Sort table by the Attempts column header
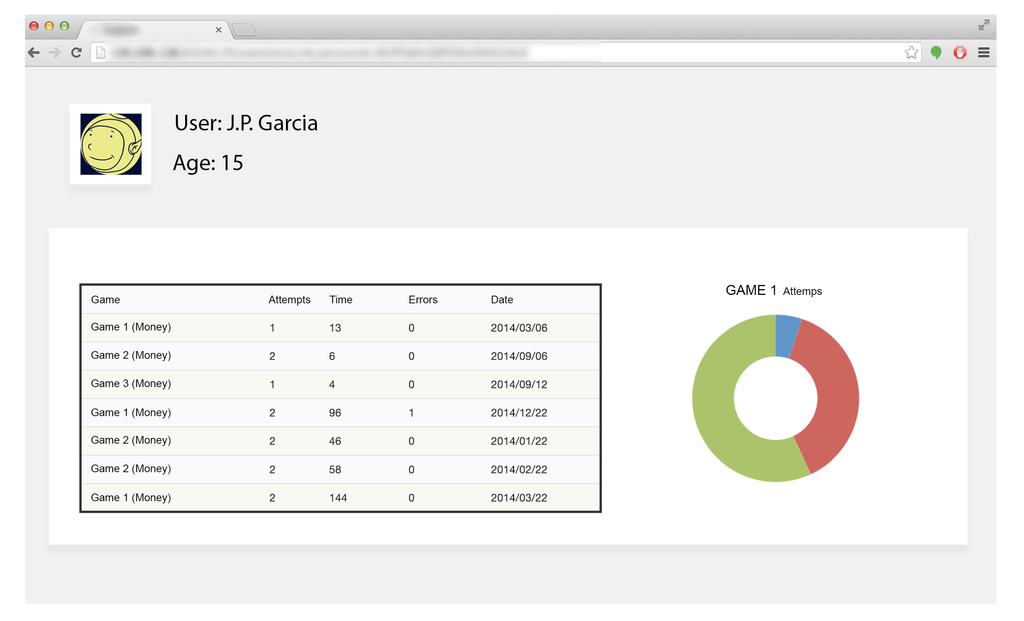Screen dimensions: 1024x621 click(289, 300)
